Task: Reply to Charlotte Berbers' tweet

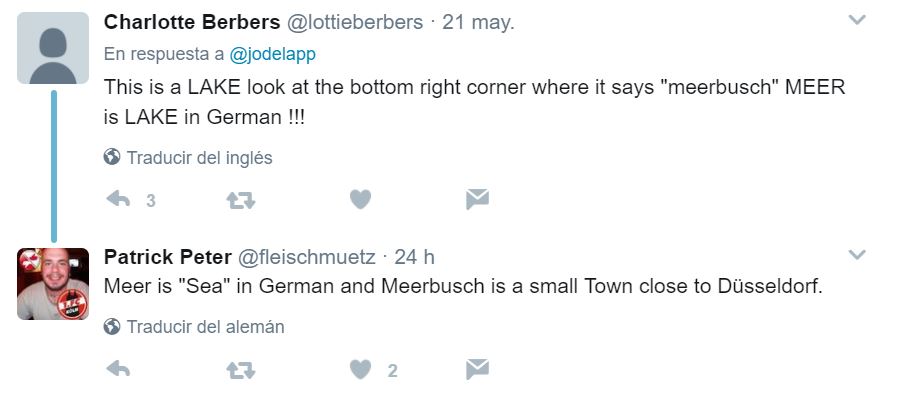Action: [118, 200]
